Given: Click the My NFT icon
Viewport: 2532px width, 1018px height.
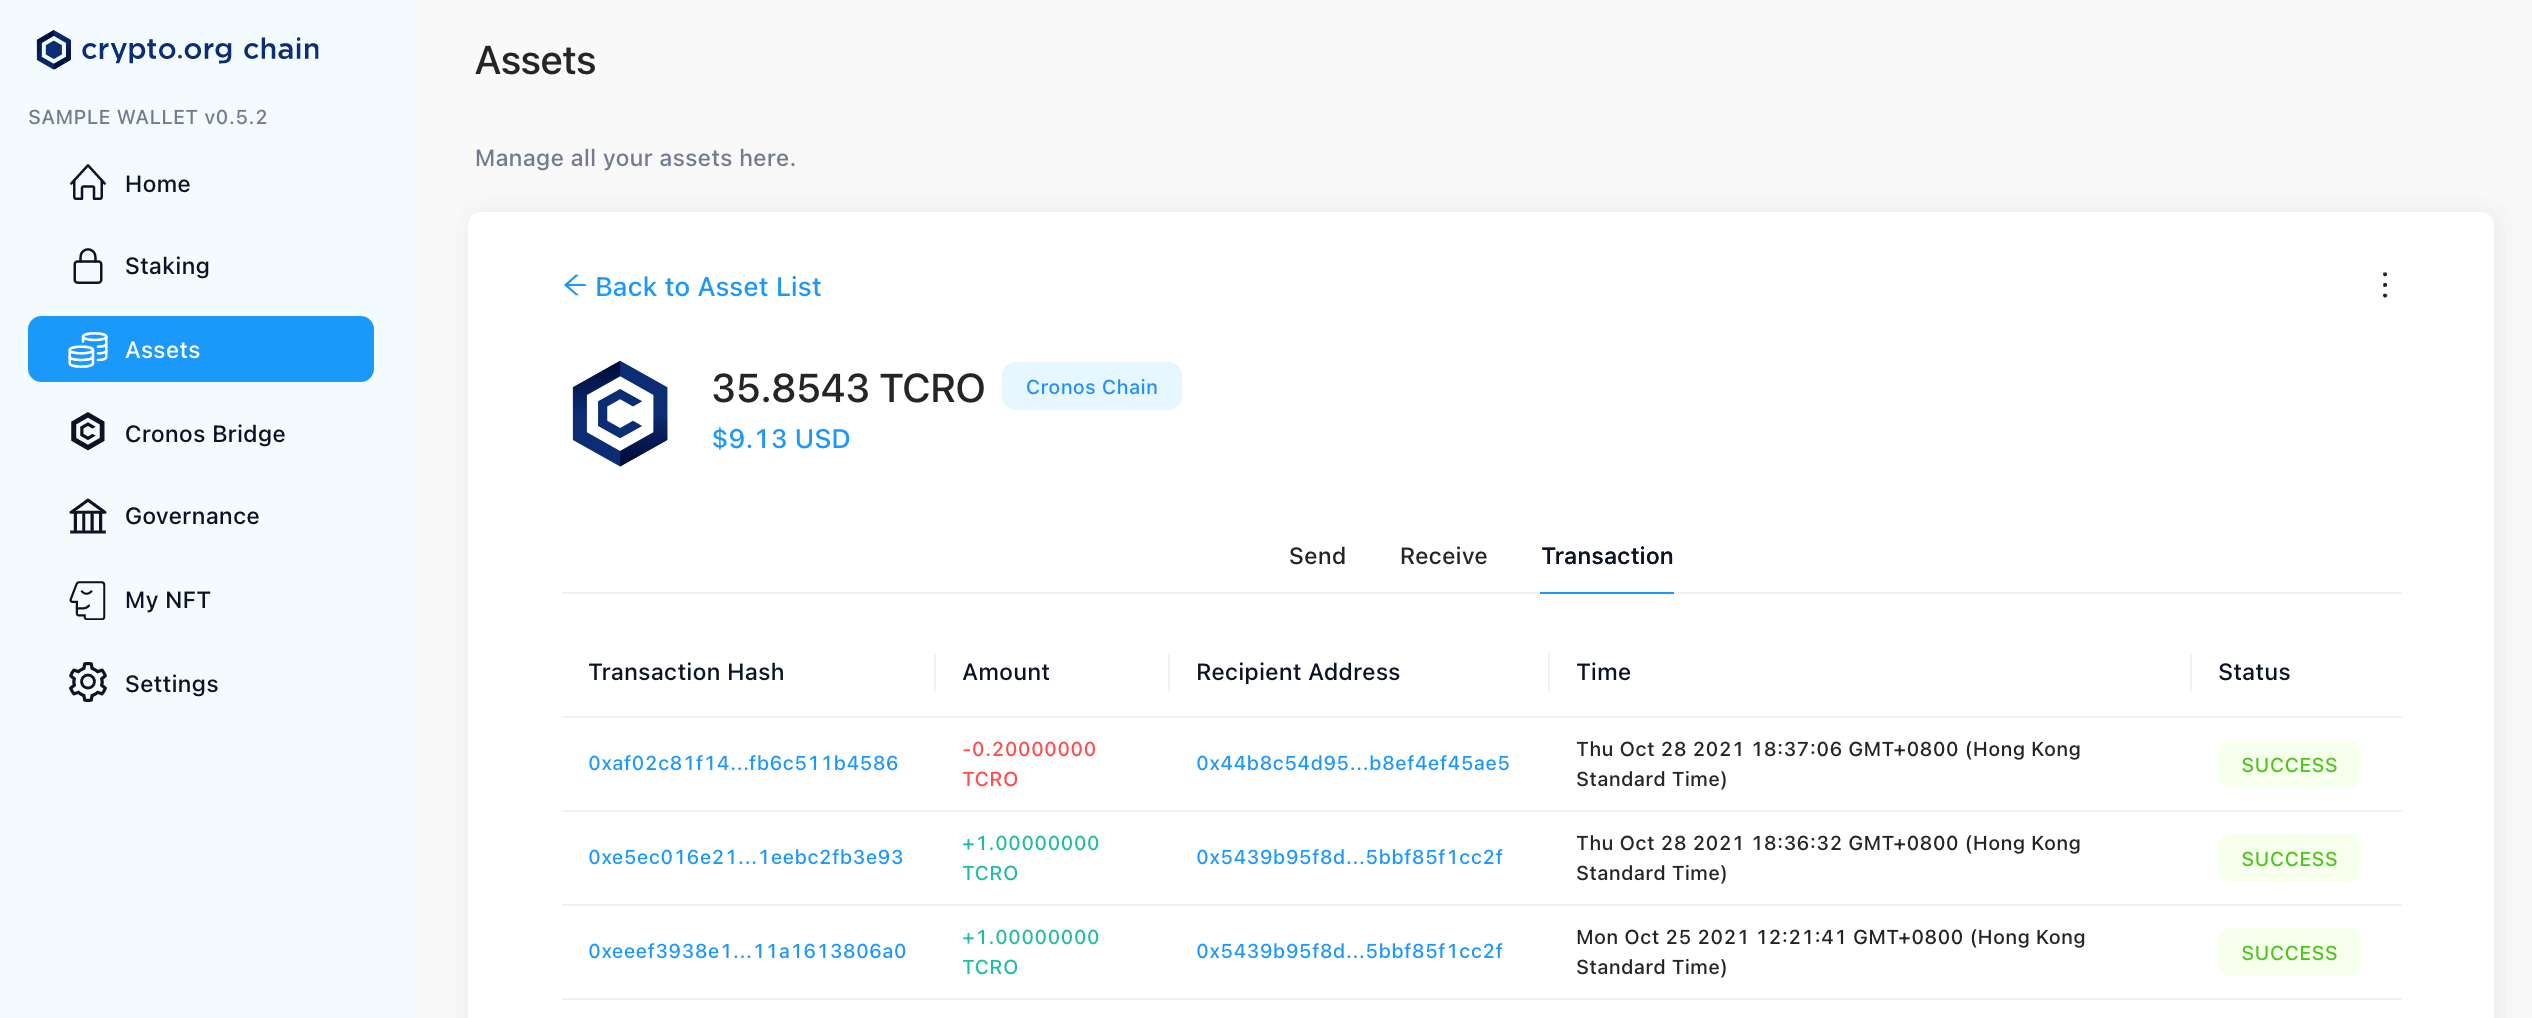Looking at the screenshot, I should [x=88, y=600].
